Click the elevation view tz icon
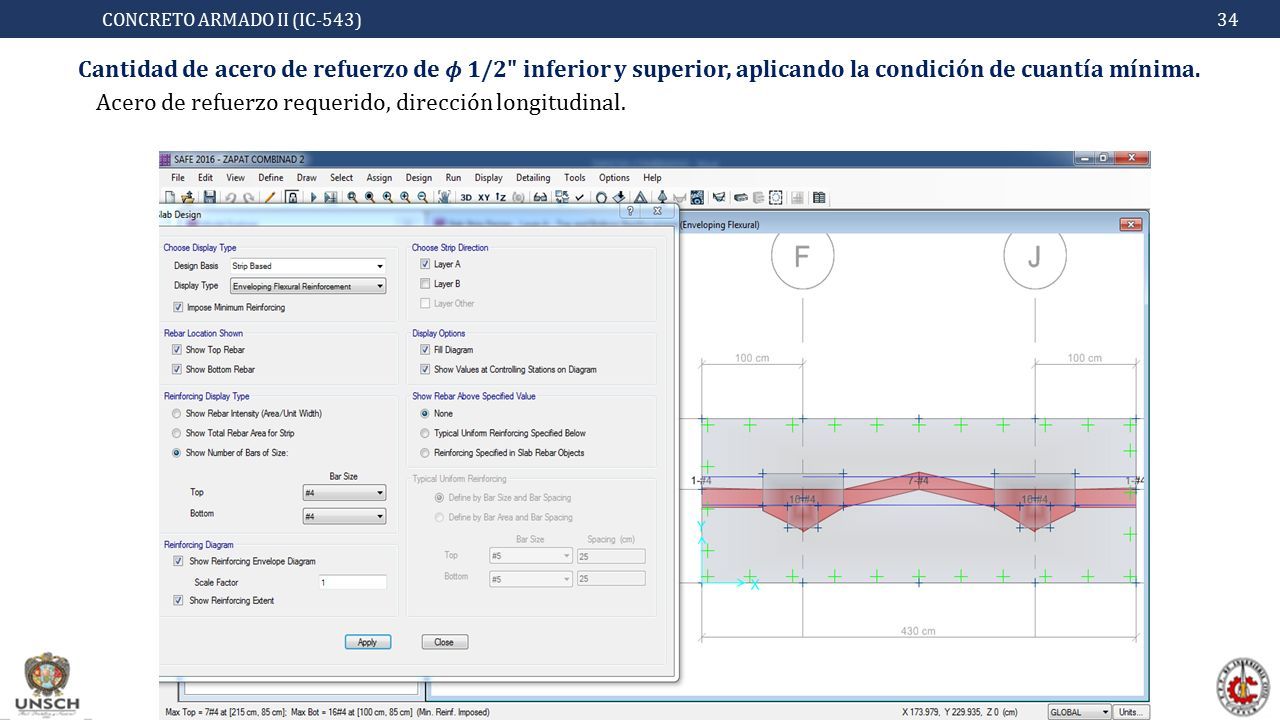The width and height of the screenshot is (1280, 720). (501, 197)
